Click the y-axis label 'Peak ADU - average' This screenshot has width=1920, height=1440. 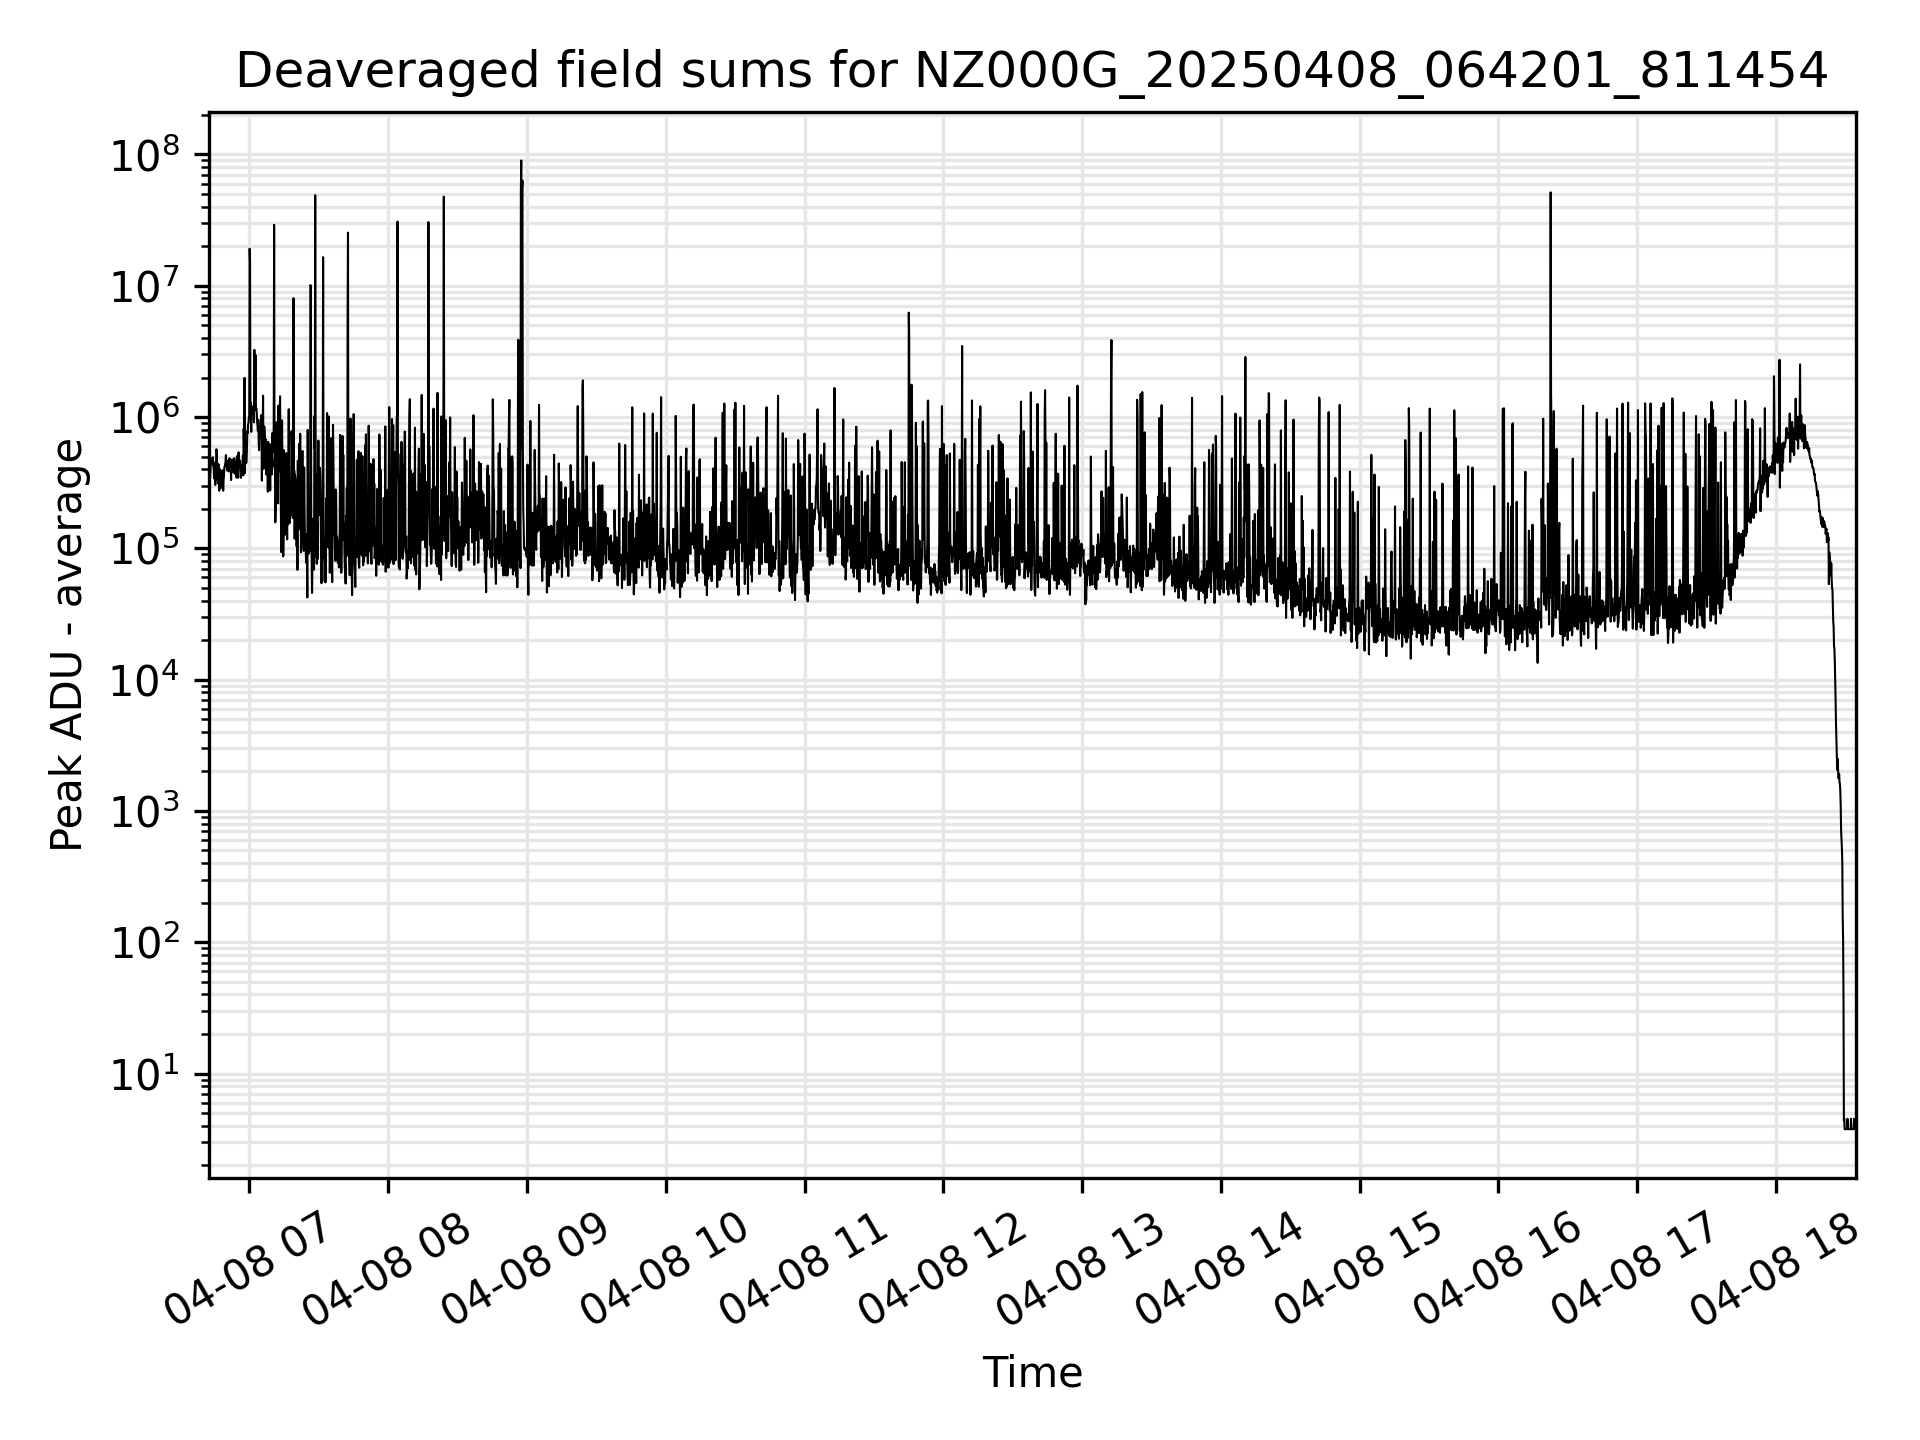pyautogui.click(x=67, y=646)
